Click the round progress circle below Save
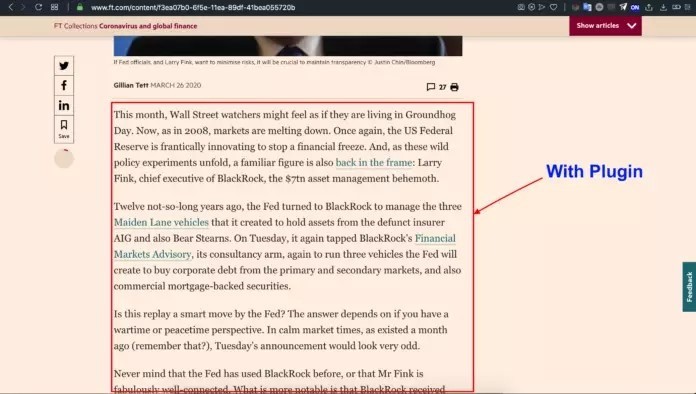This screenshot has width=696, height=394. (64, 159)
